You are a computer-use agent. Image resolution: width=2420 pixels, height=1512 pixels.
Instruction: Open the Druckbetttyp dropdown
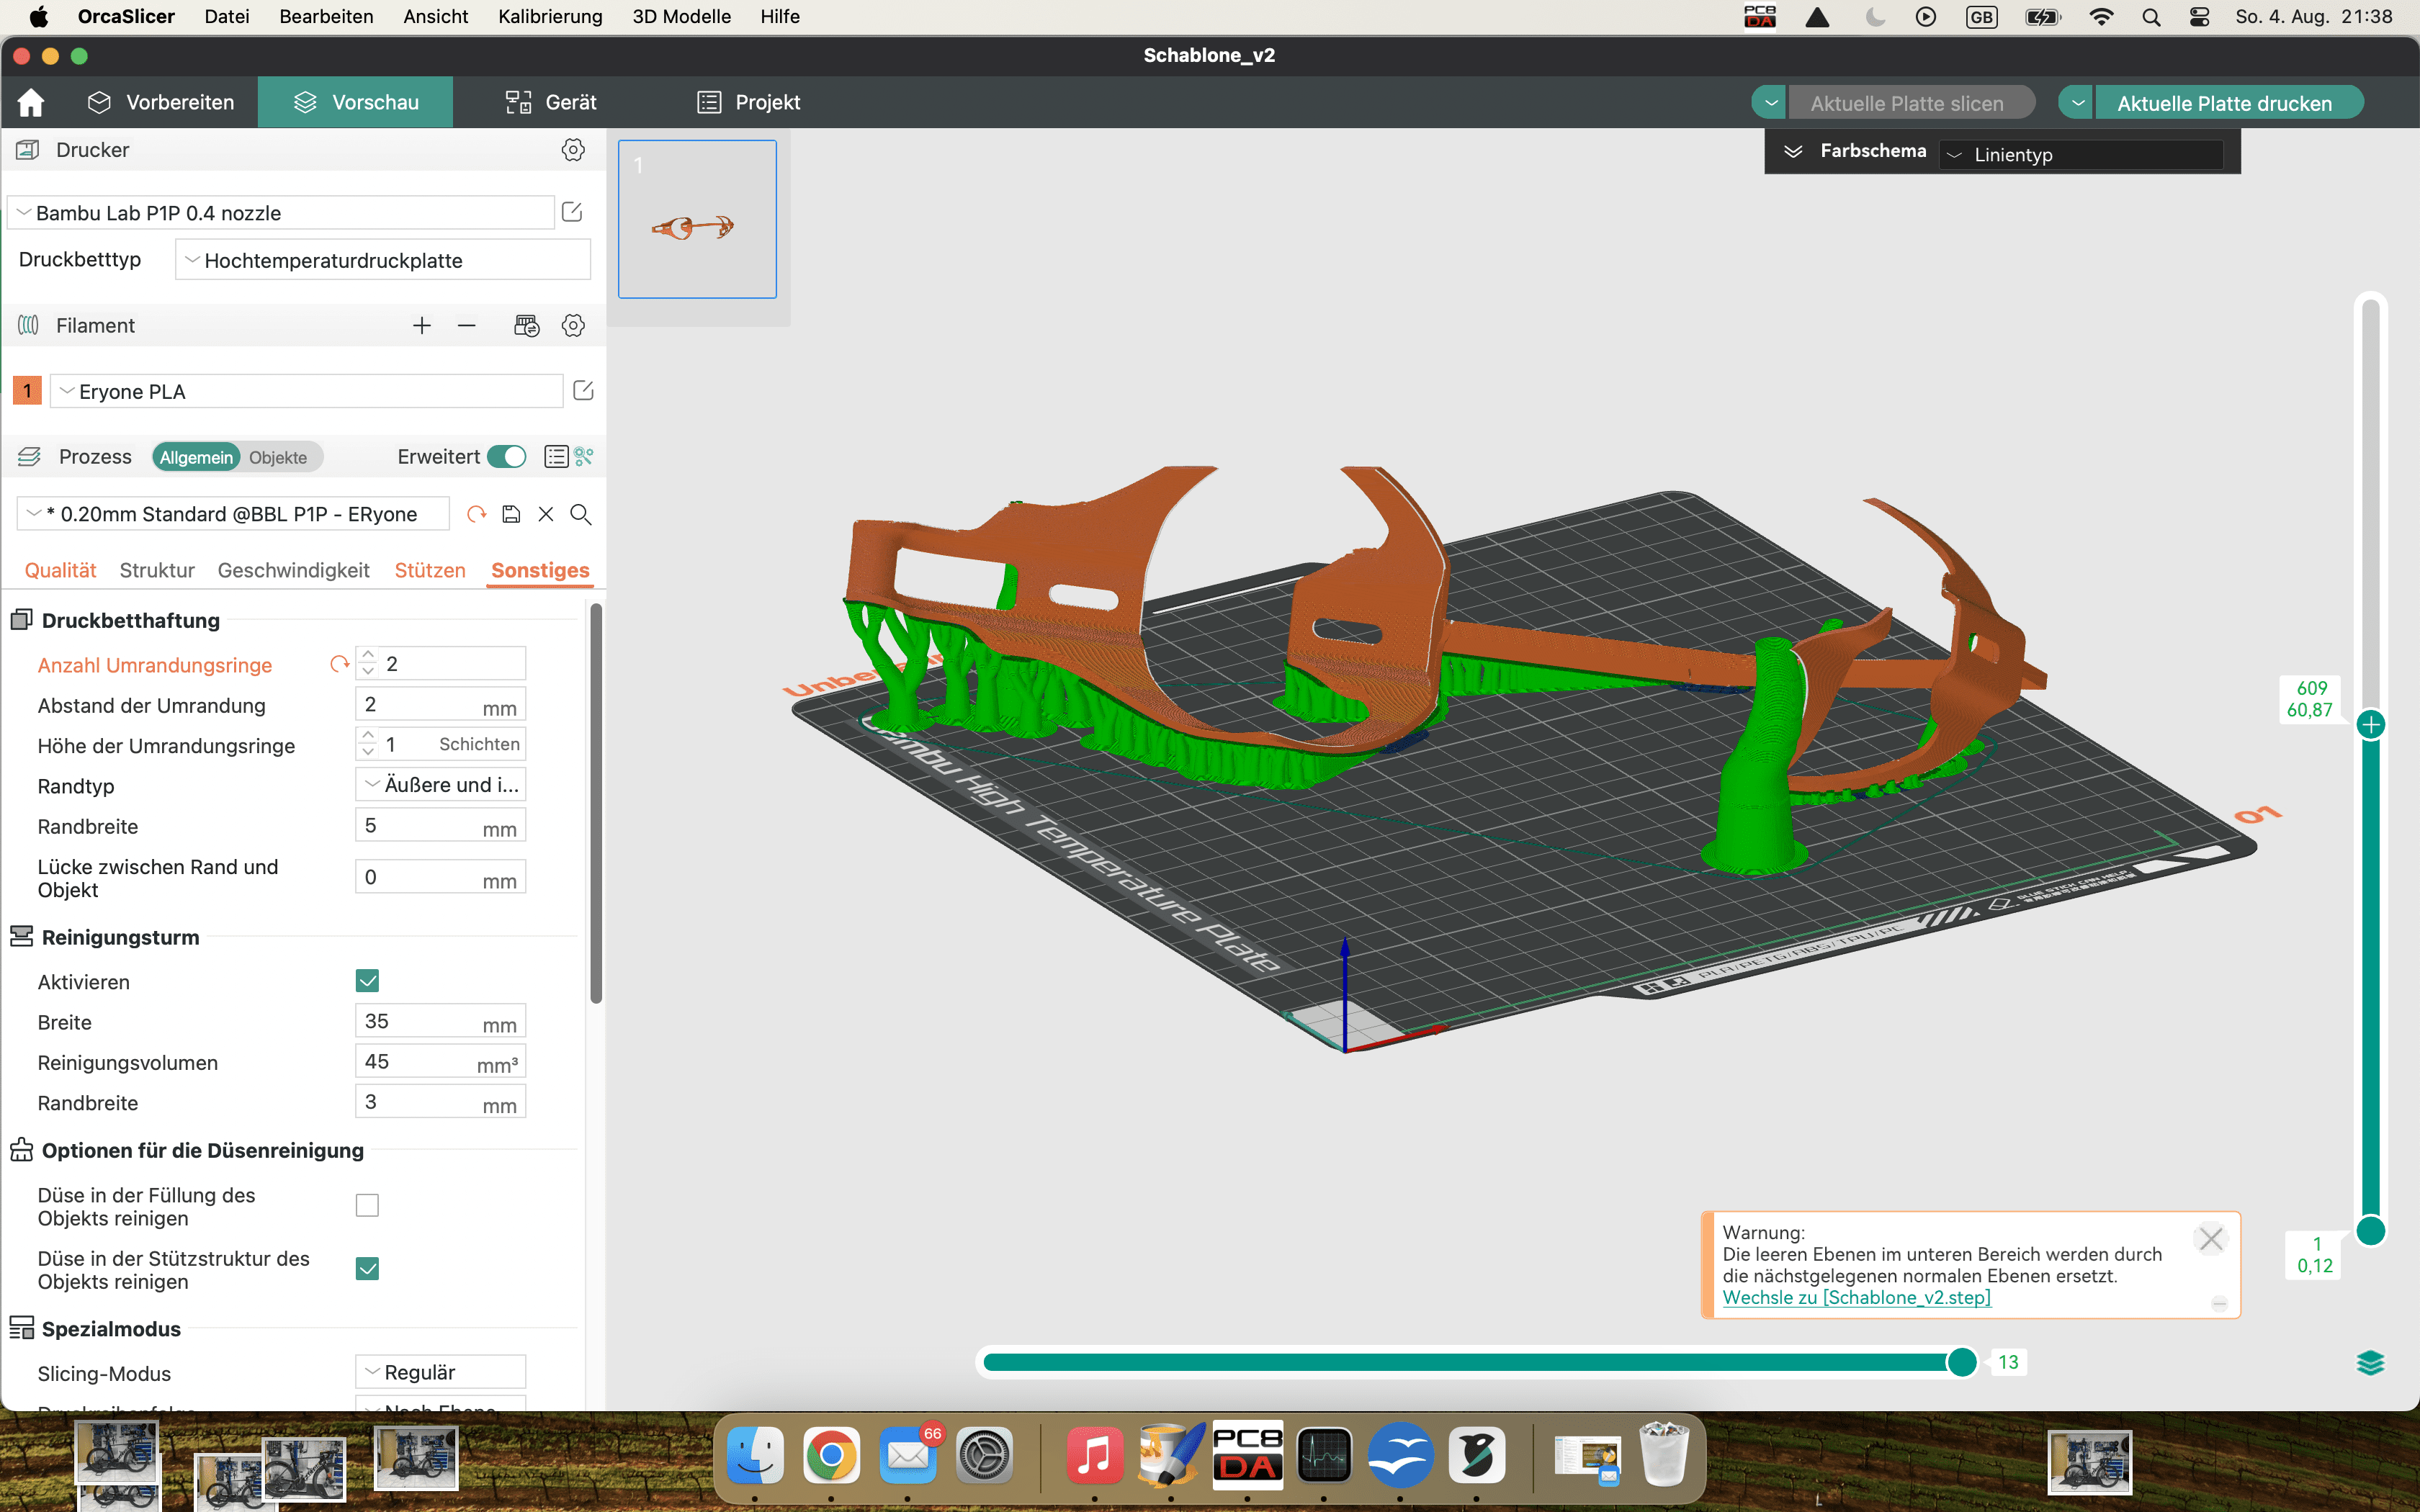click(383, 260)
